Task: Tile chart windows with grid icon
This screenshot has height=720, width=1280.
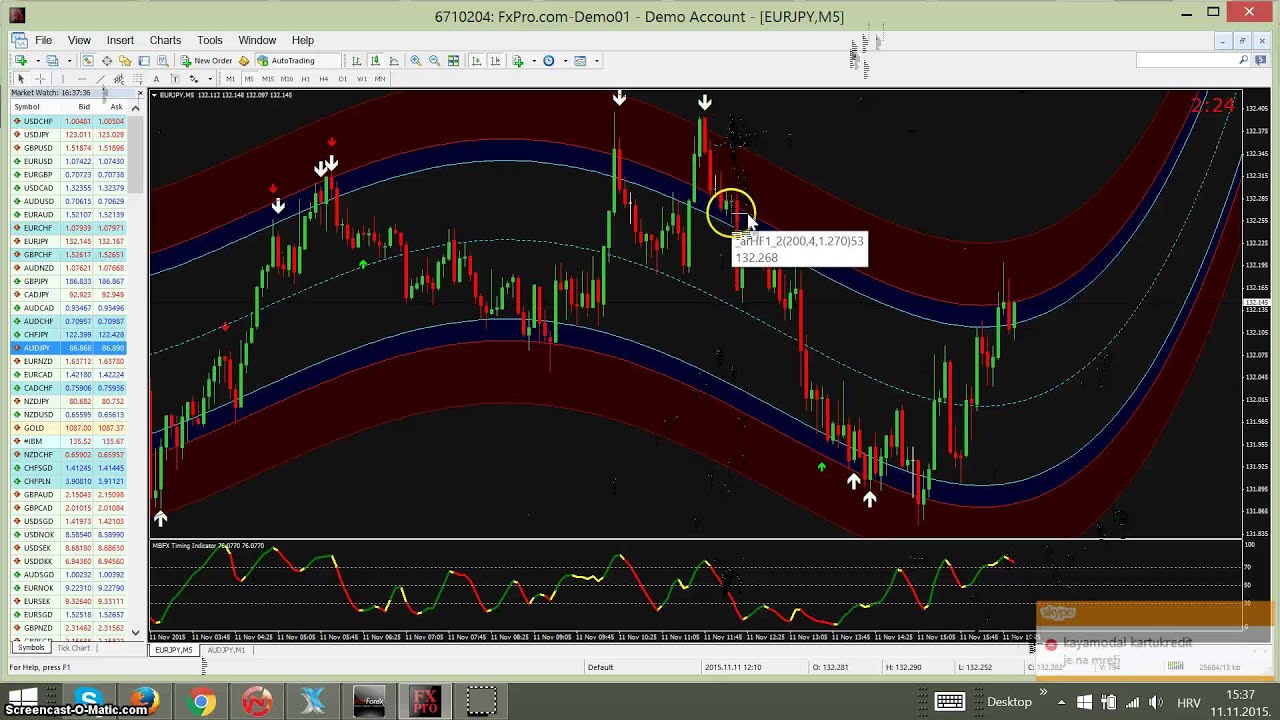Action: 453,61
